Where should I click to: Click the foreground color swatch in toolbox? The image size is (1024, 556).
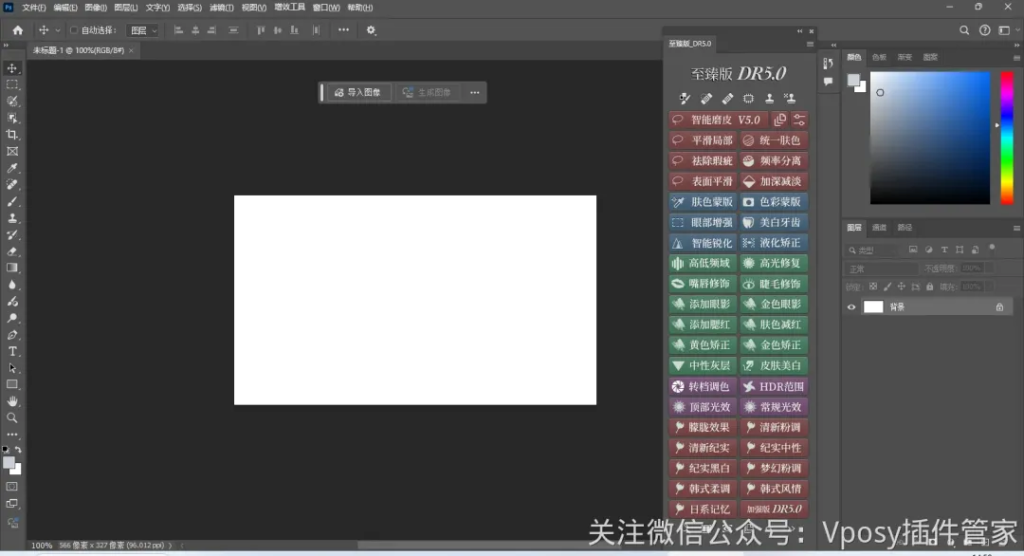[x=8, y=463]
